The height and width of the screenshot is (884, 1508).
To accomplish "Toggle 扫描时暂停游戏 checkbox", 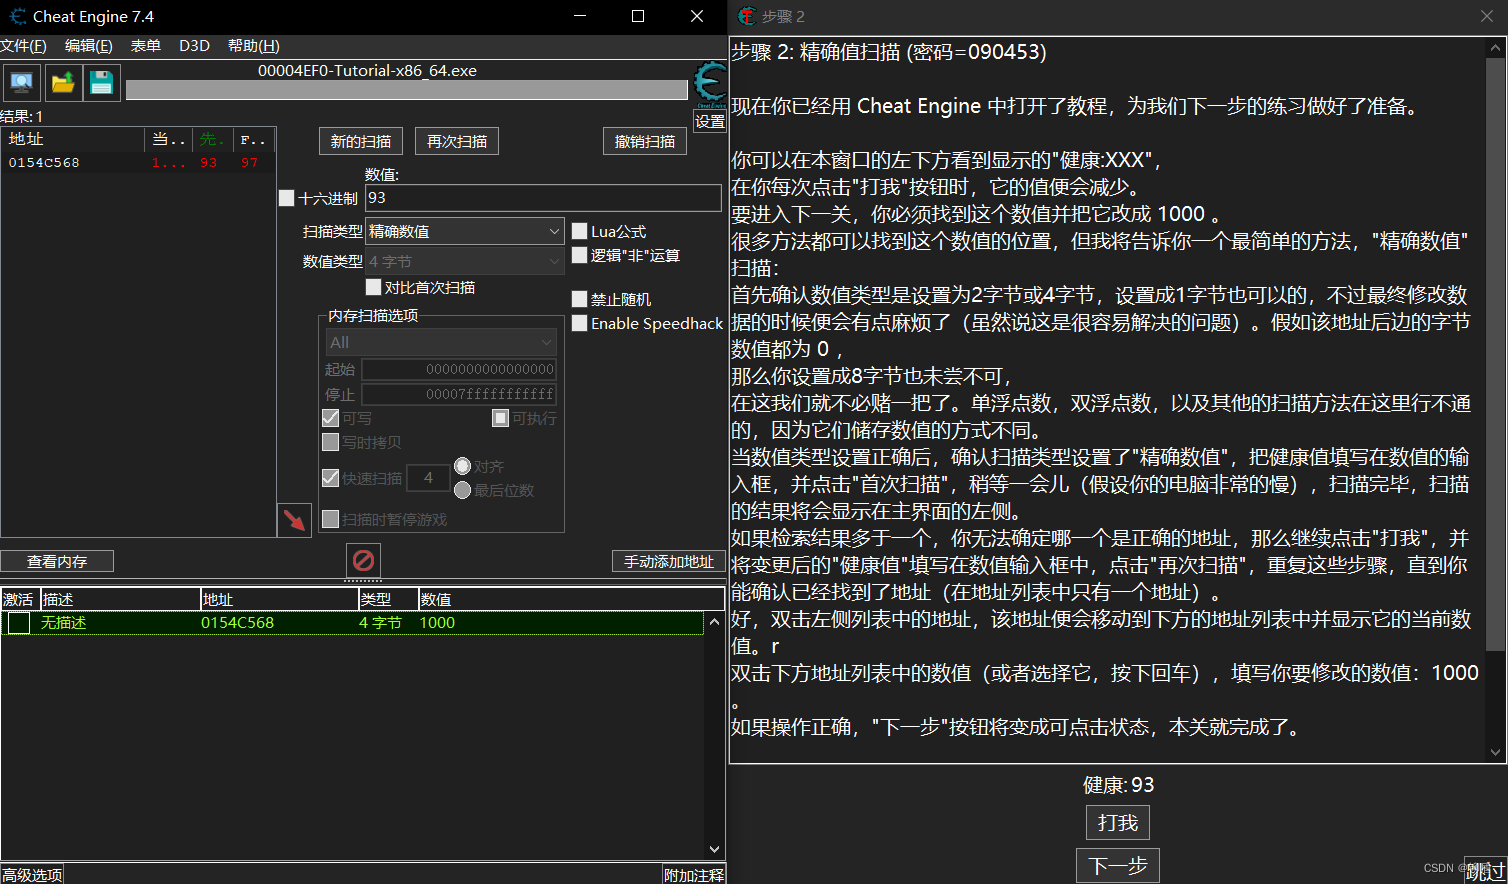I will click(x=330, y=519).
